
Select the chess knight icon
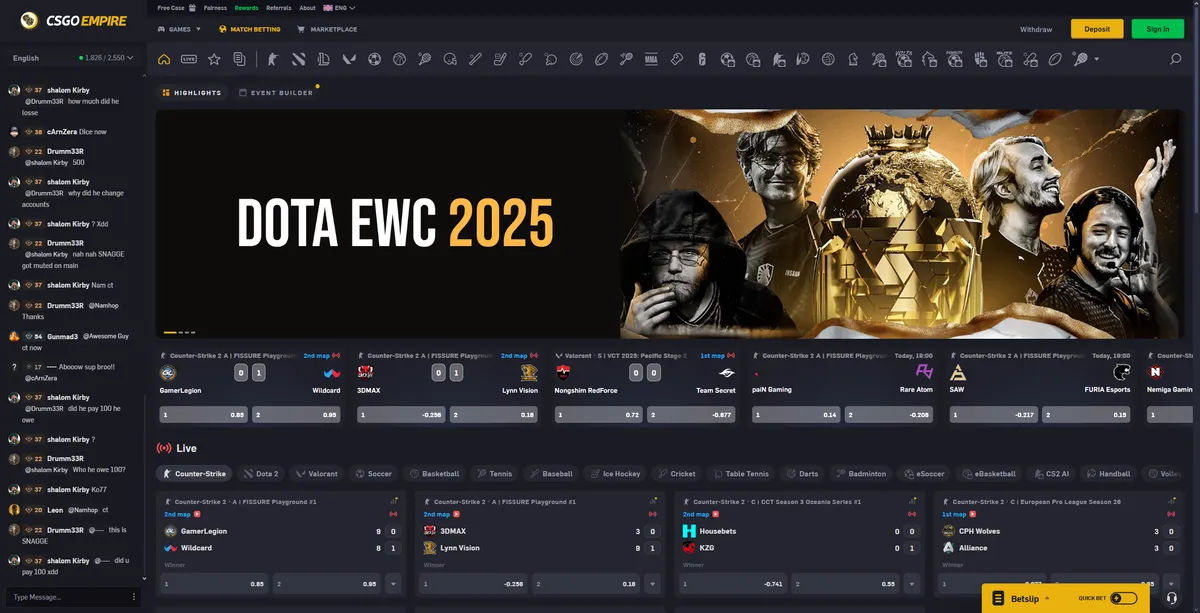pos(853,59)
